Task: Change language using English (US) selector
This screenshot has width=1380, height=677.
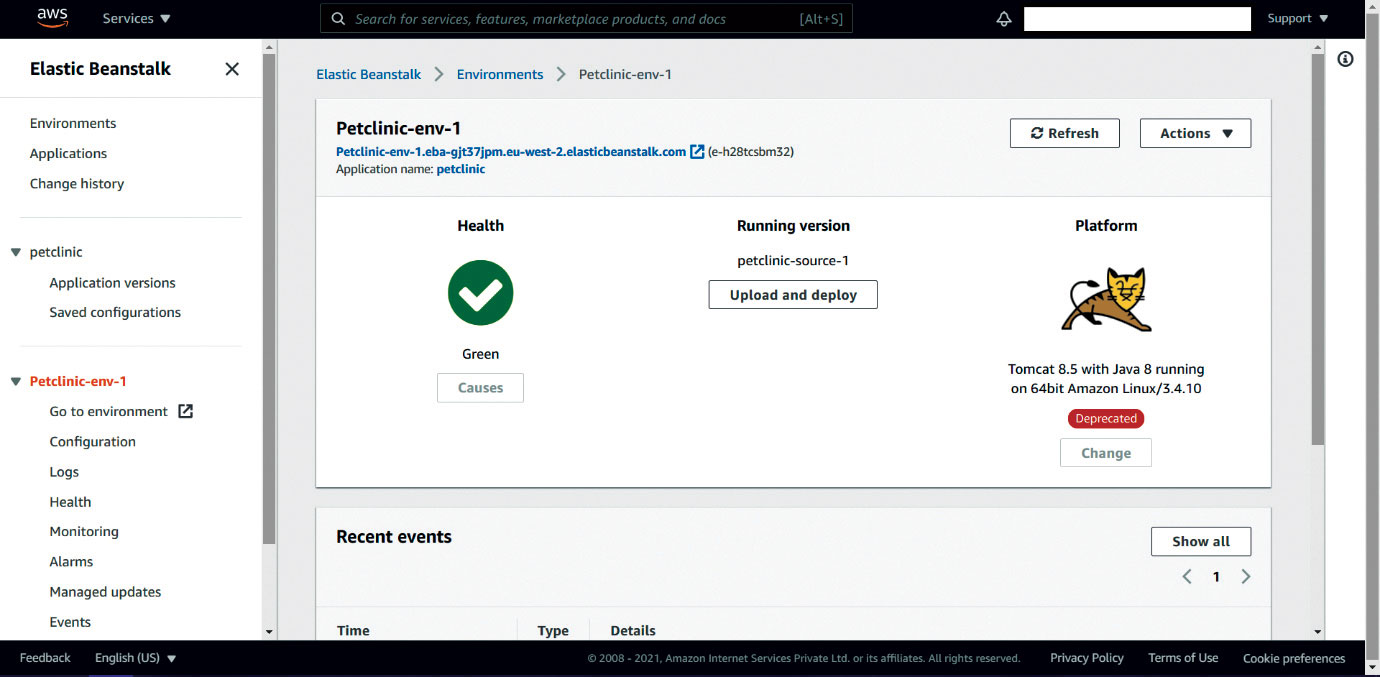Action: (135, 658)
